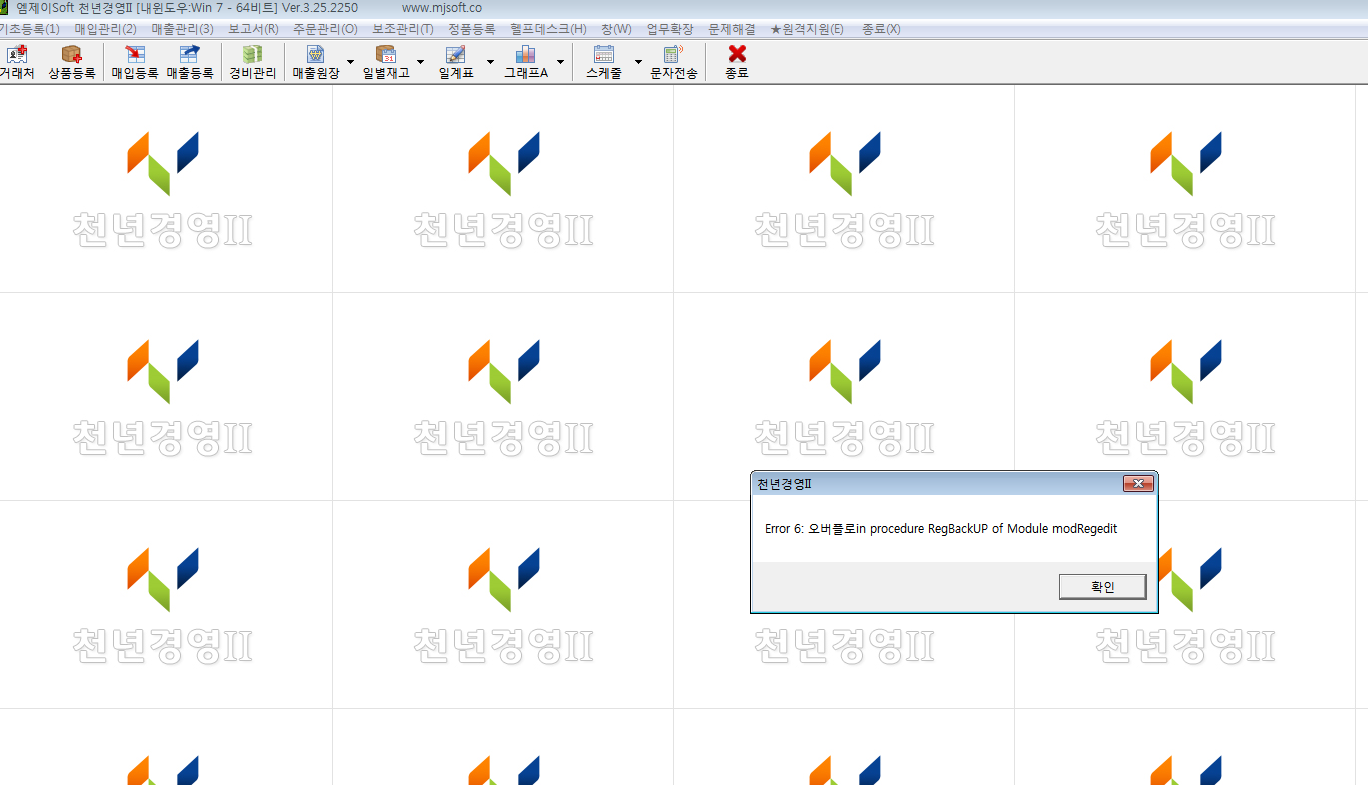Click 확인 in the error dialog
The width and height of the screenshot is (1368, 785).
(1102, 587)
